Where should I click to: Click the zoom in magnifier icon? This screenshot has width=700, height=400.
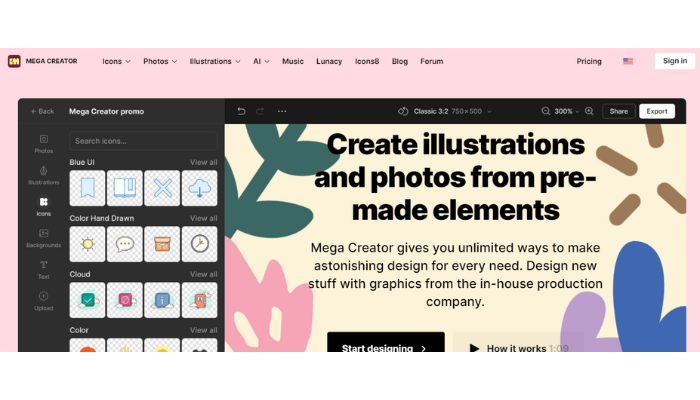pyautogui.click(x=589, y=111)
